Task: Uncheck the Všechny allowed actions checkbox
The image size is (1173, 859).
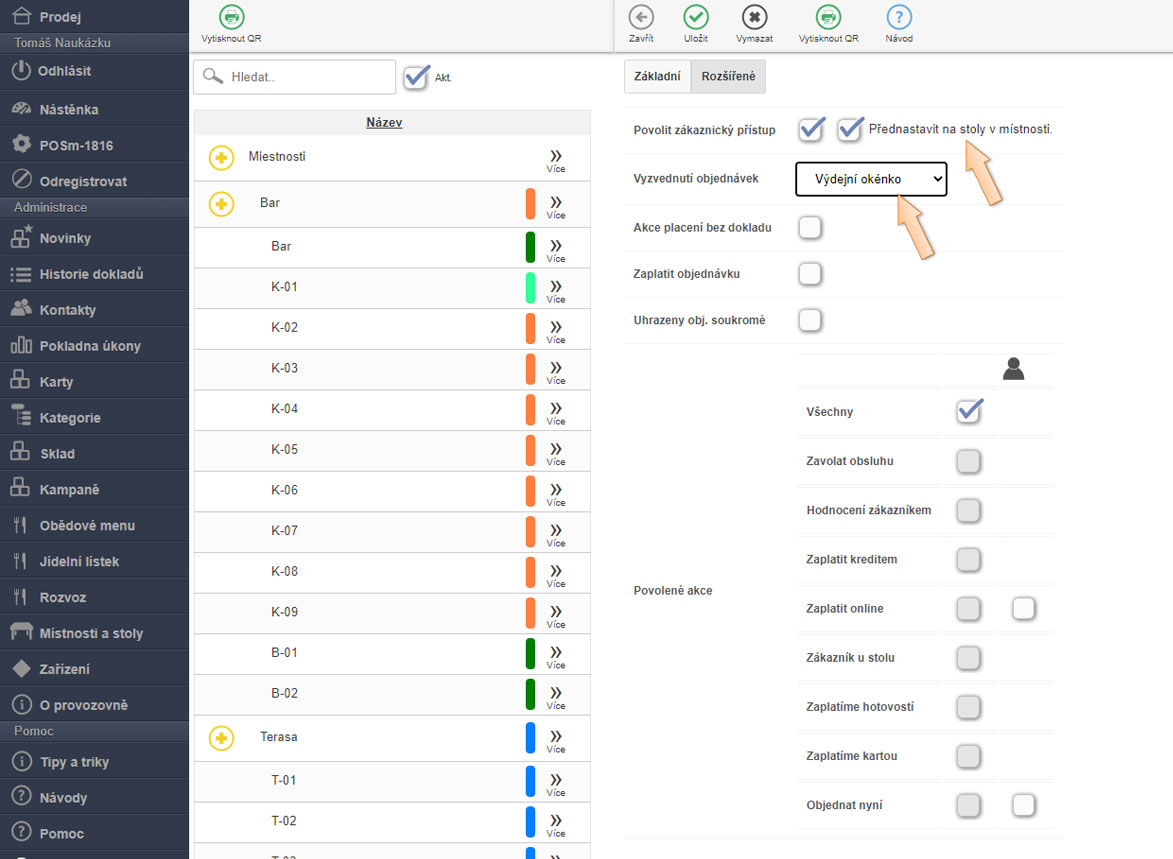Action: 968,411
